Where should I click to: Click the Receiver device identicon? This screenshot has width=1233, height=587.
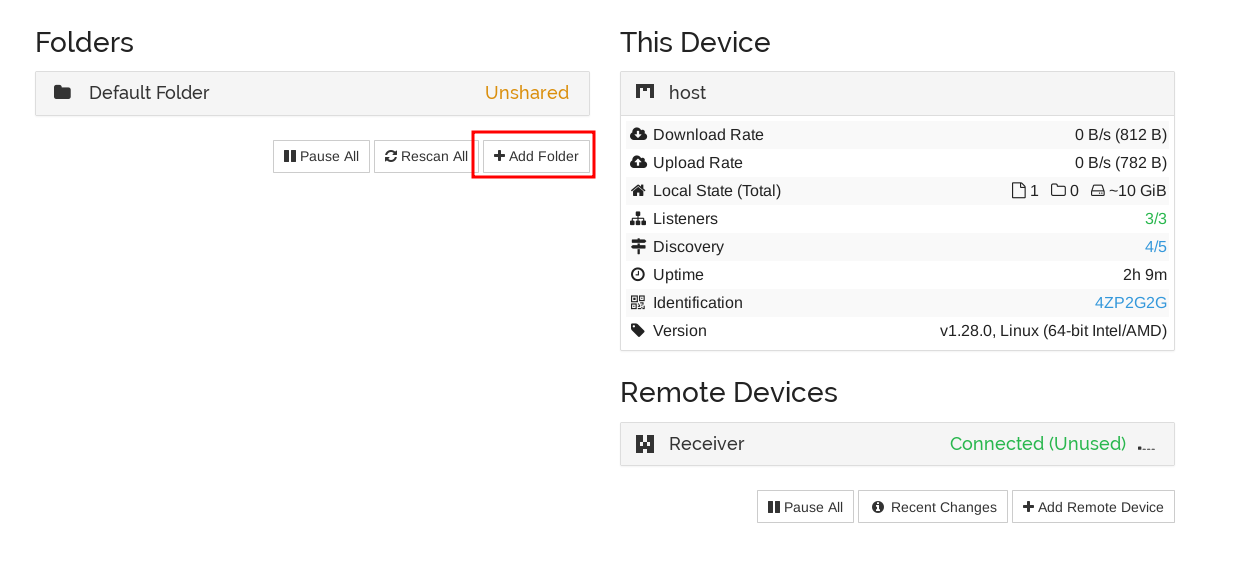point(645,444)
